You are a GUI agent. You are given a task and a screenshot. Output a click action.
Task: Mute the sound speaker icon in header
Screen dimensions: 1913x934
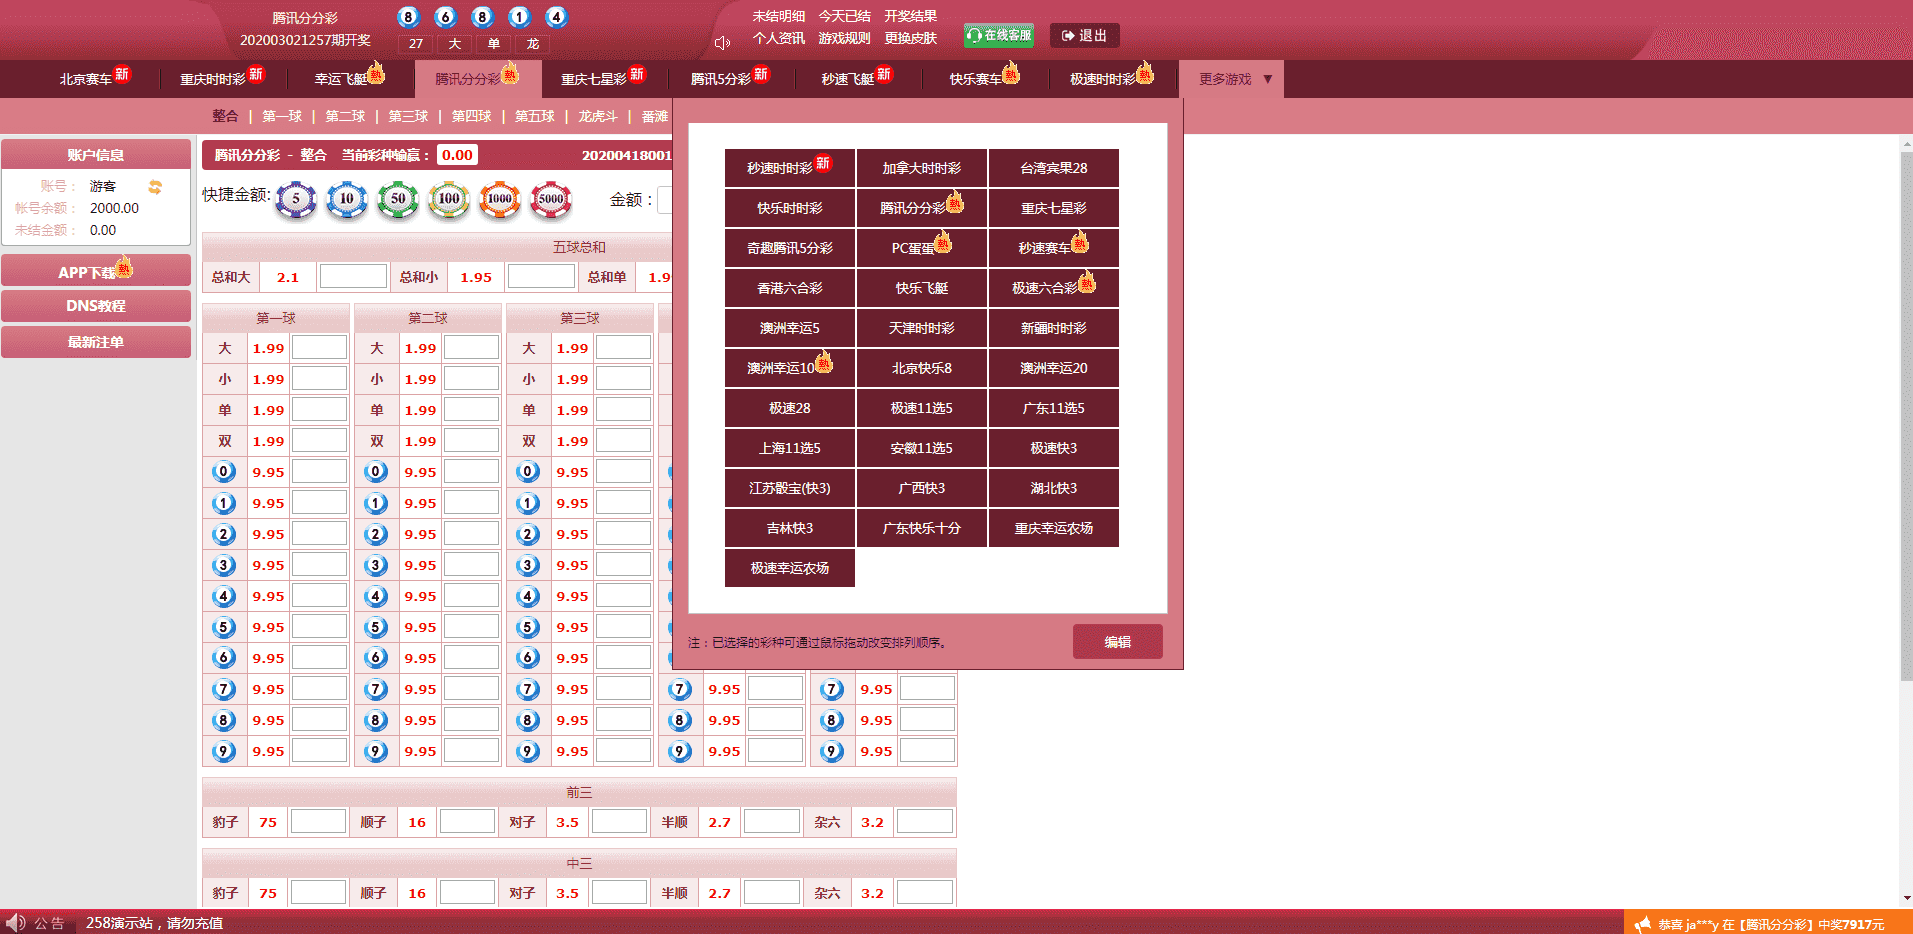tap(722, 43)
